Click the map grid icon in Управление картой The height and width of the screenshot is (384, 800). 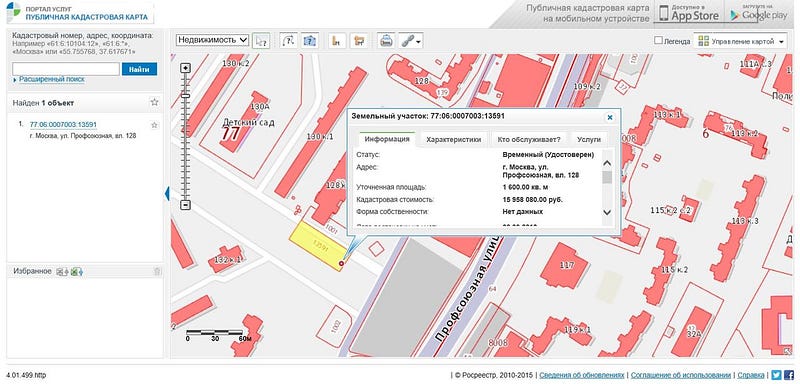703,41
